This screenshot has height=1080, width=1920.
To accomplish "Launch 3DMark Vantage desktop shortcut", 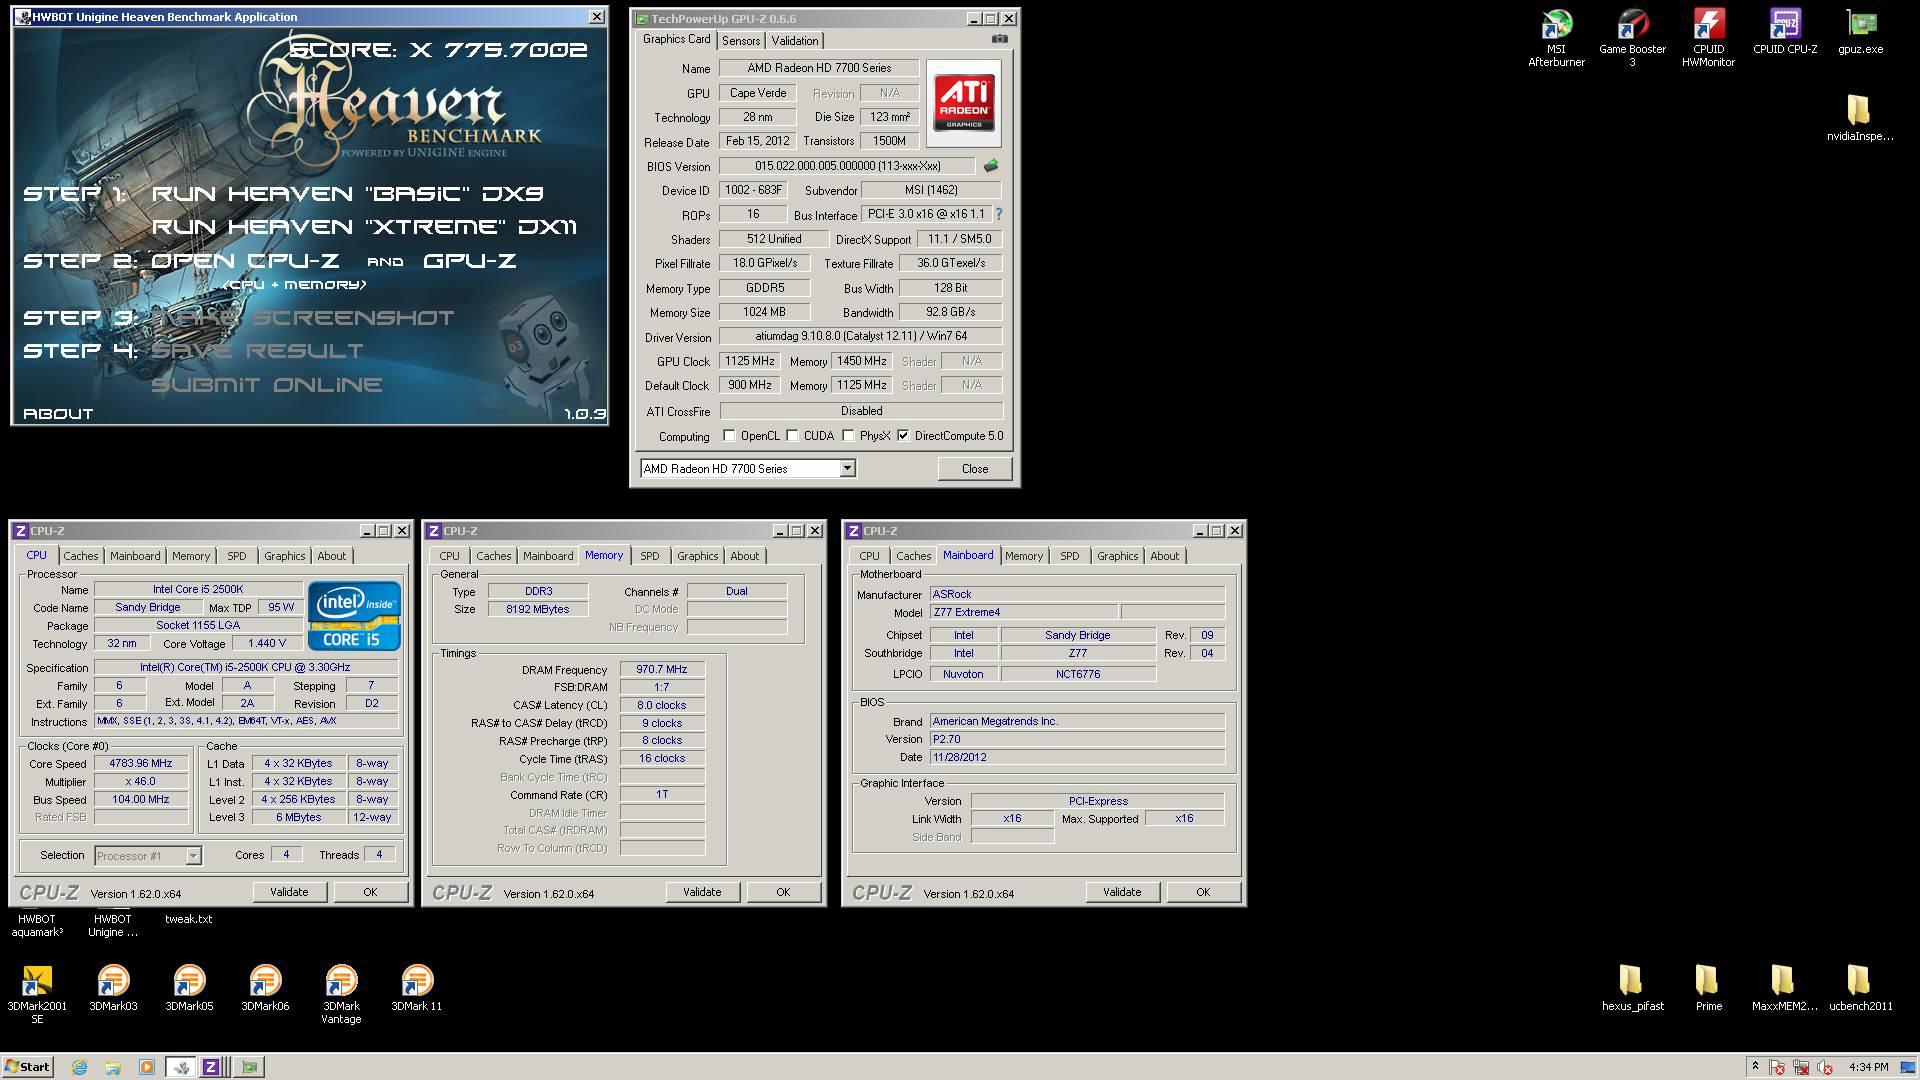I will pyautogui.click(x=341, y=995).
